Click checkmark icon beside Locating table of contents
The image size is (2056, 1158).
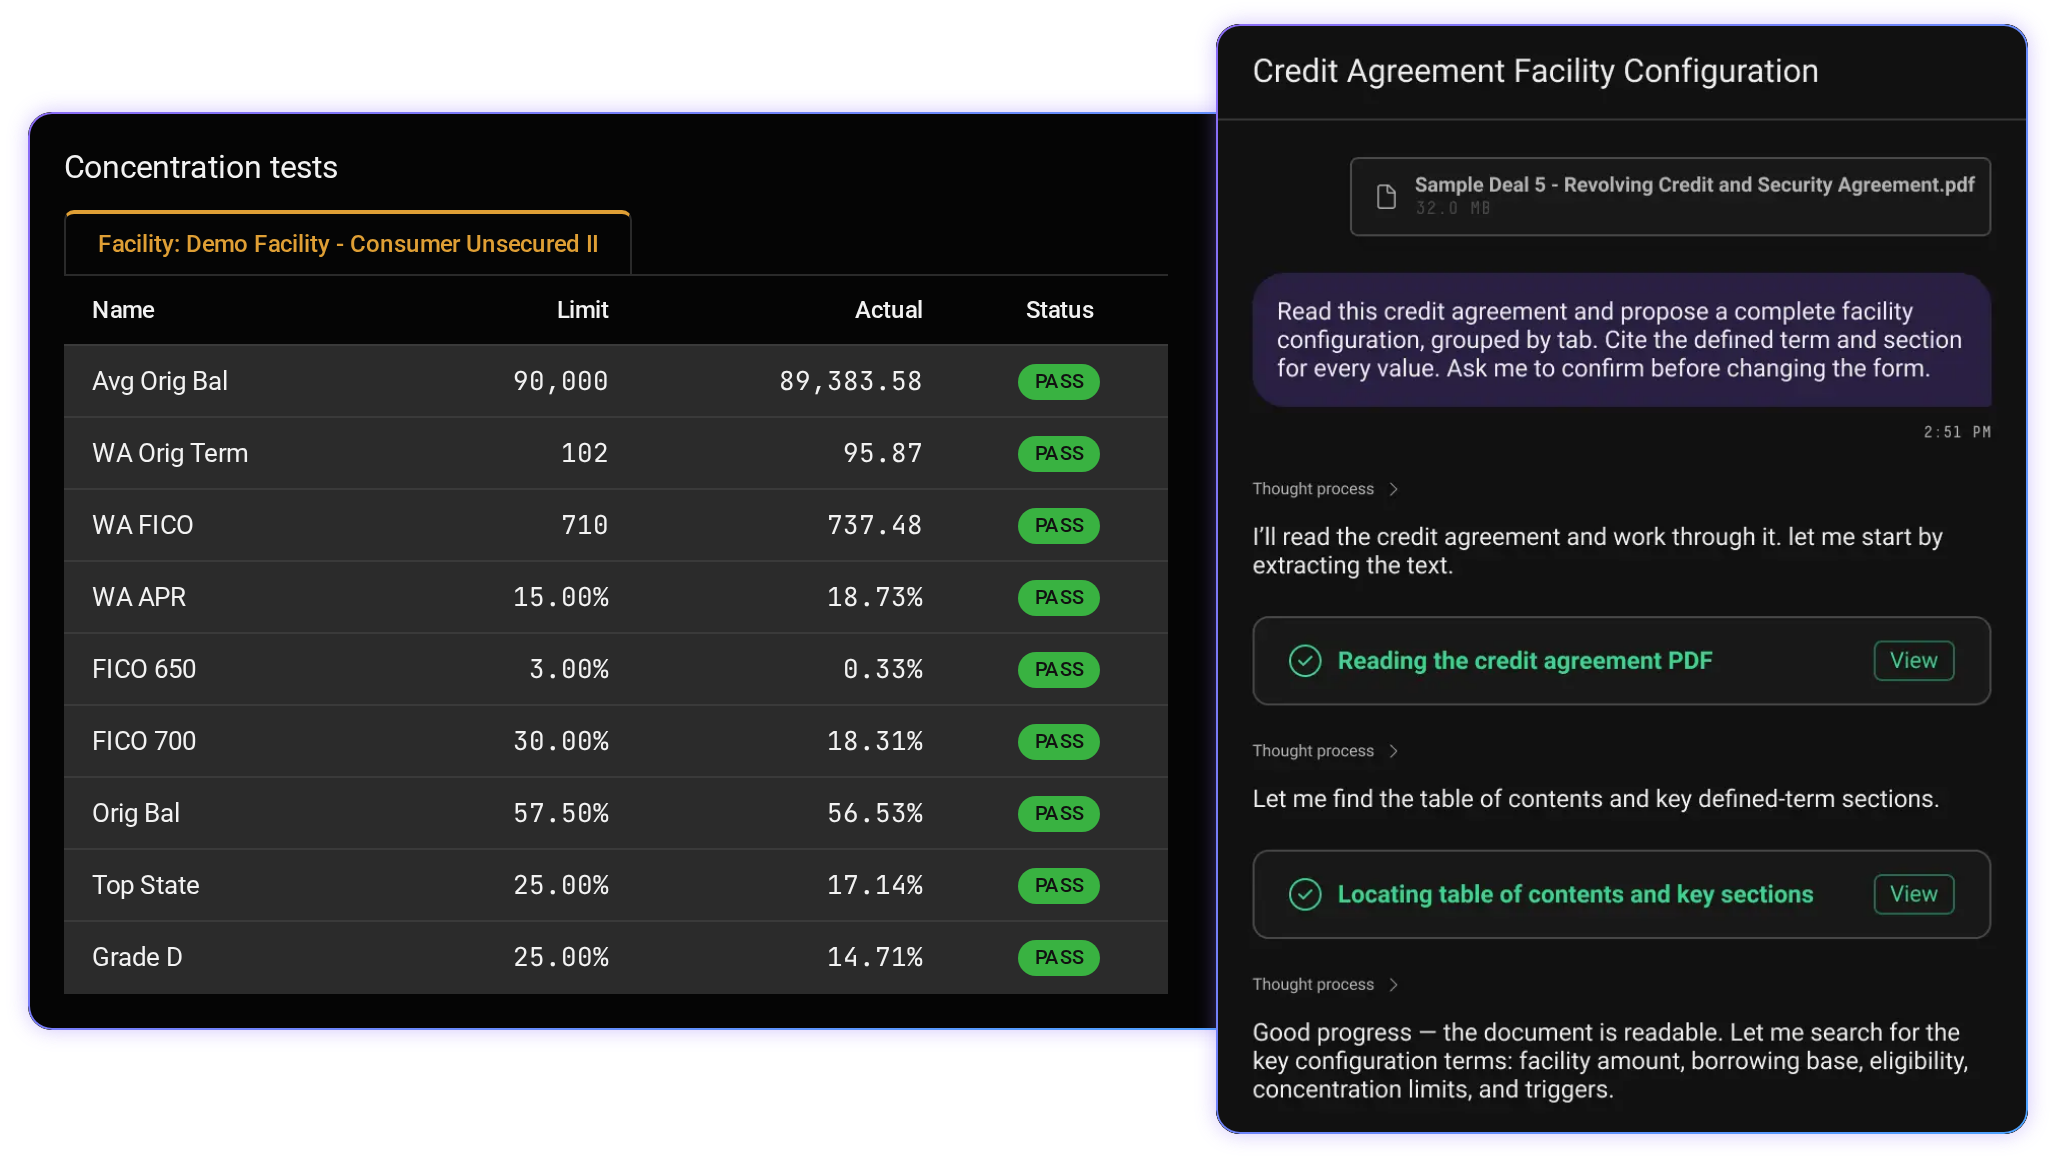click(x=1304, y=894)
